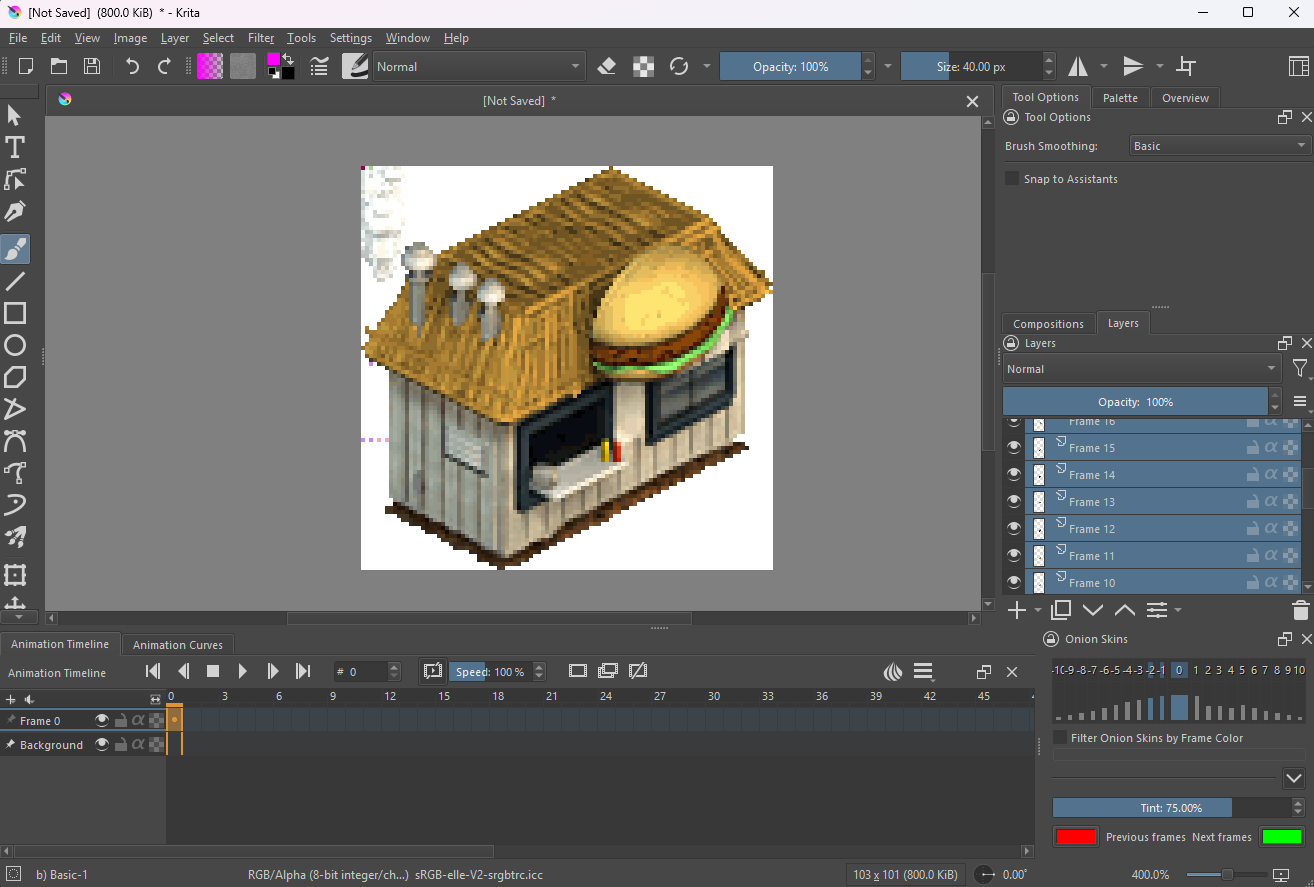Open the brush settings editor
The image size is (1314, 887).
(x=320, y=66)
